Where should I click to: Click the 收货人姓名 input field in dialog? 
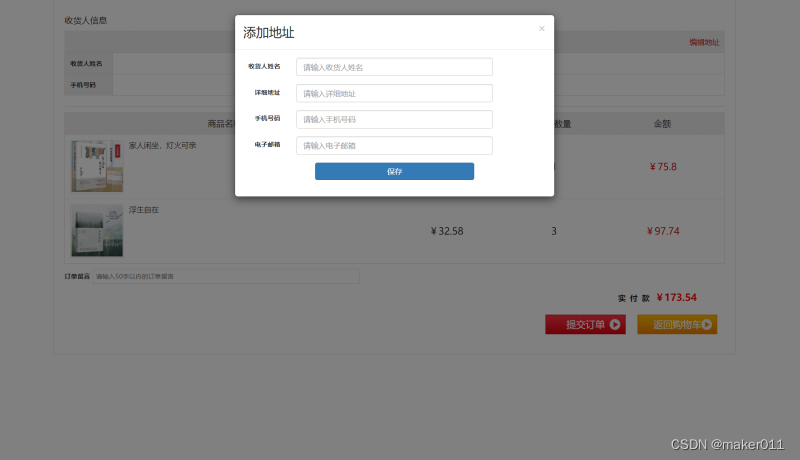point(394,67)
